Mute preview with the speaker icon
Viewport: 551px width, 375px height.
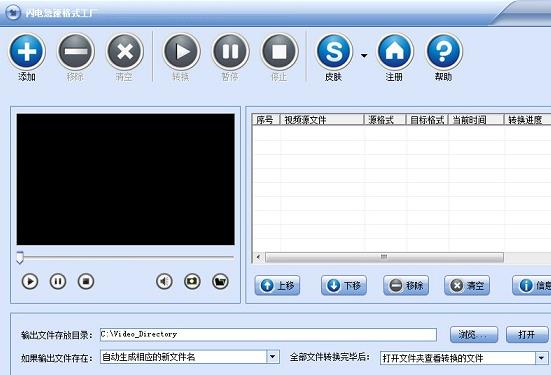tap(164, 281)
